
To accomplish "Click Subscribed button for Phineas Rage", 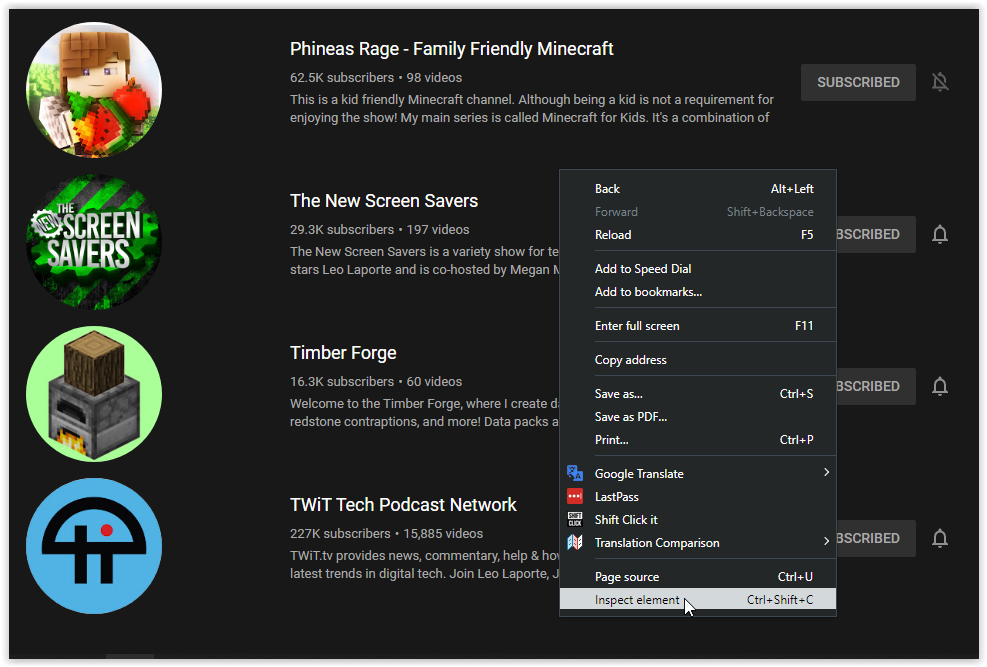I will pyautogui.click(x=858, y=82).
